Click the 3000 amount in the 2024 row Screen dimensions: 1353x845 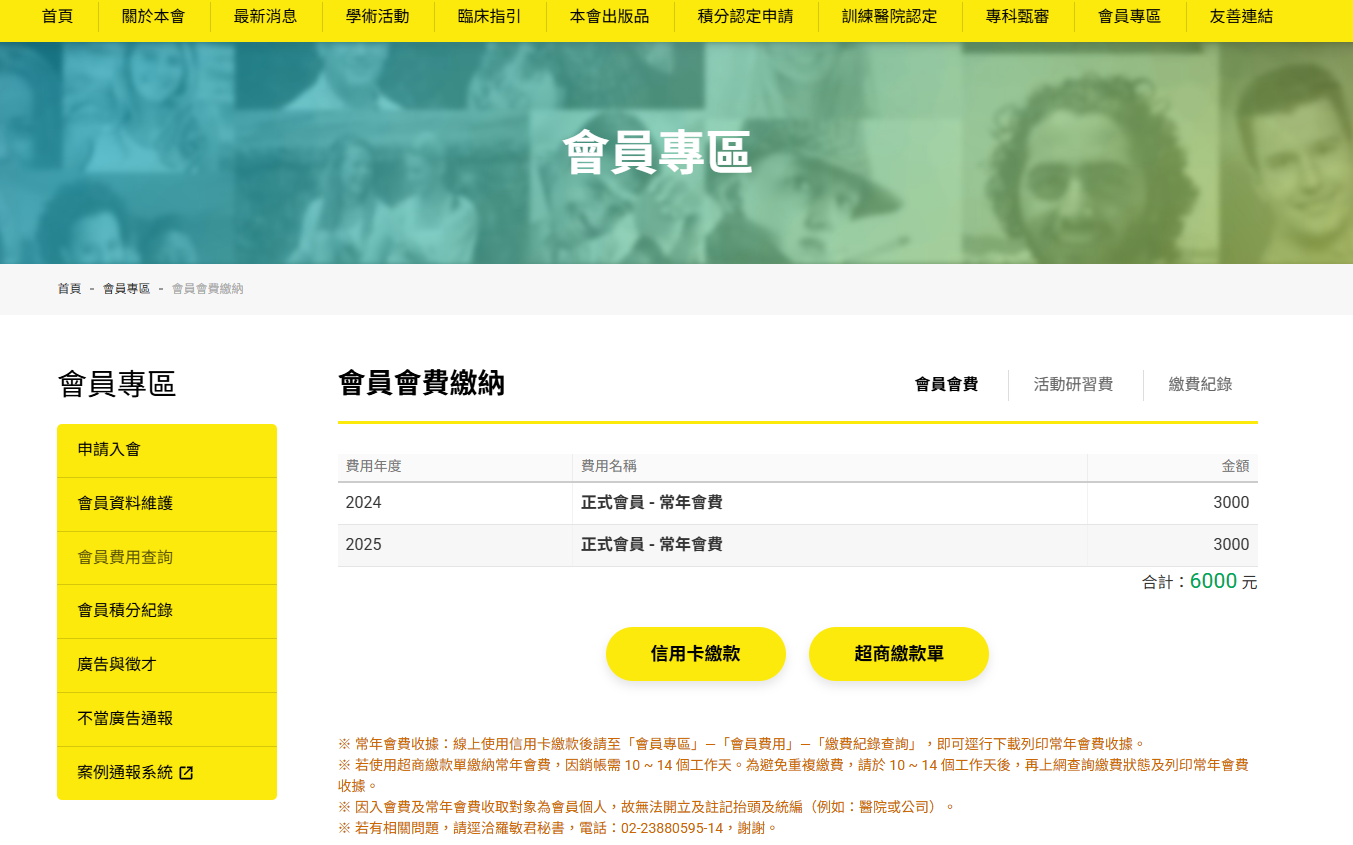point(1231,503)
